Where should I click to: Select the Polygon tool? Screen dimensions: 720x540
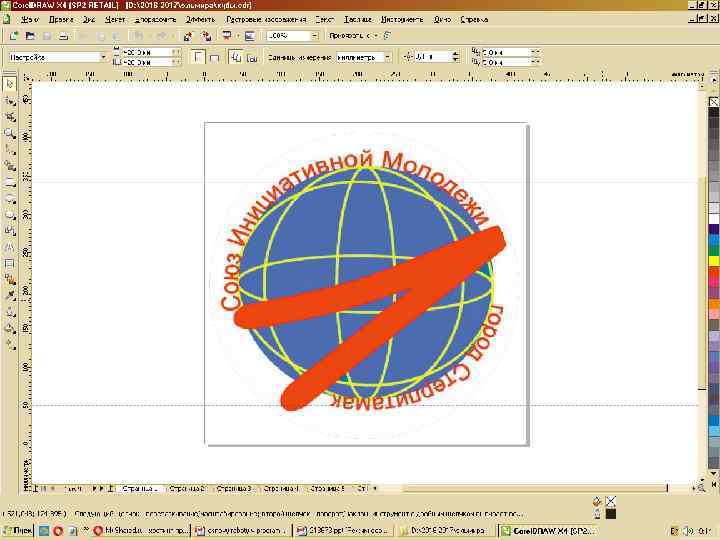[10, 214]
